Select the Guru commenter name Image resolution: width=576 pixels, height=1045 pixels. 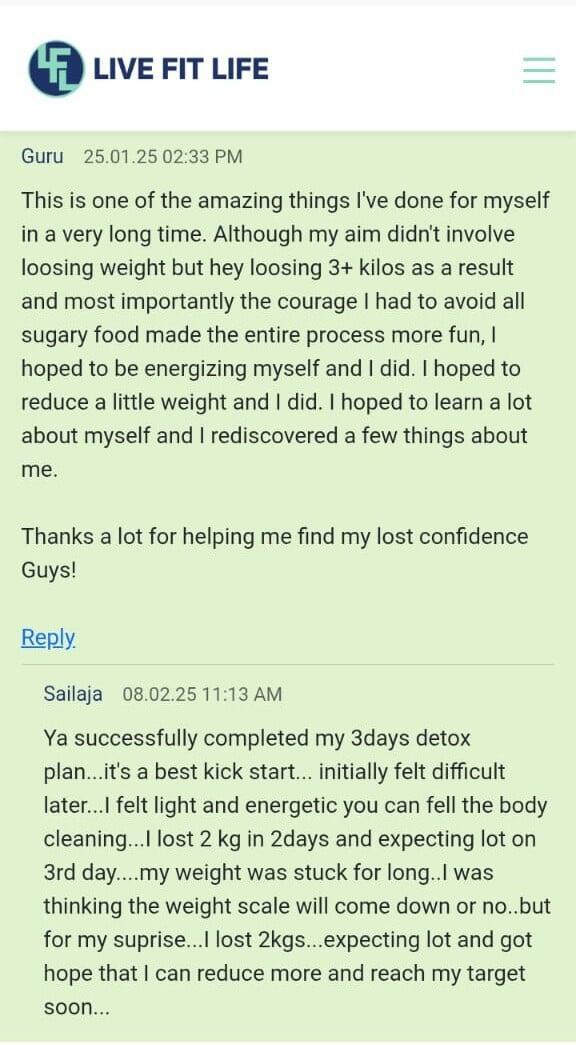pyautogui.click(x=43, y=157)
